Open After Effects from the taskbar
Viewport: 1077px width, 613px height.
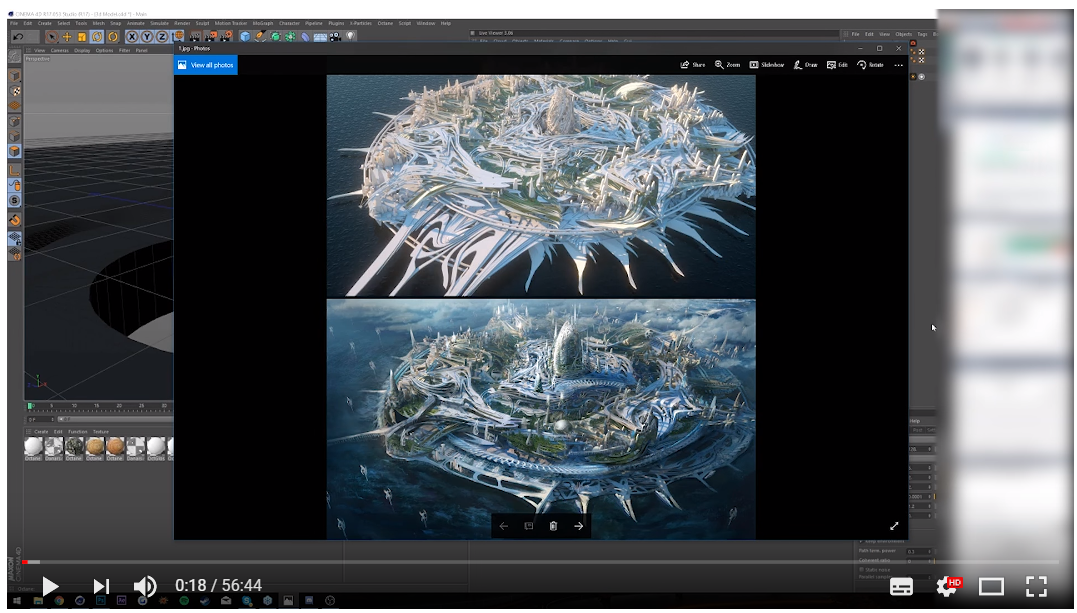point(122,601)
